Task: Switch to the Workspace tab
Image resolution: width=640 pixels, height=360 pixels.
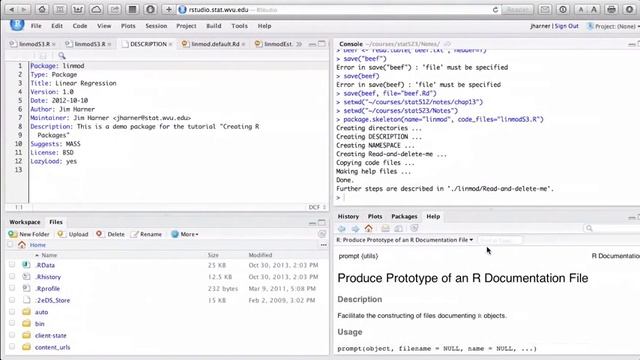Action: pos(25,222)
